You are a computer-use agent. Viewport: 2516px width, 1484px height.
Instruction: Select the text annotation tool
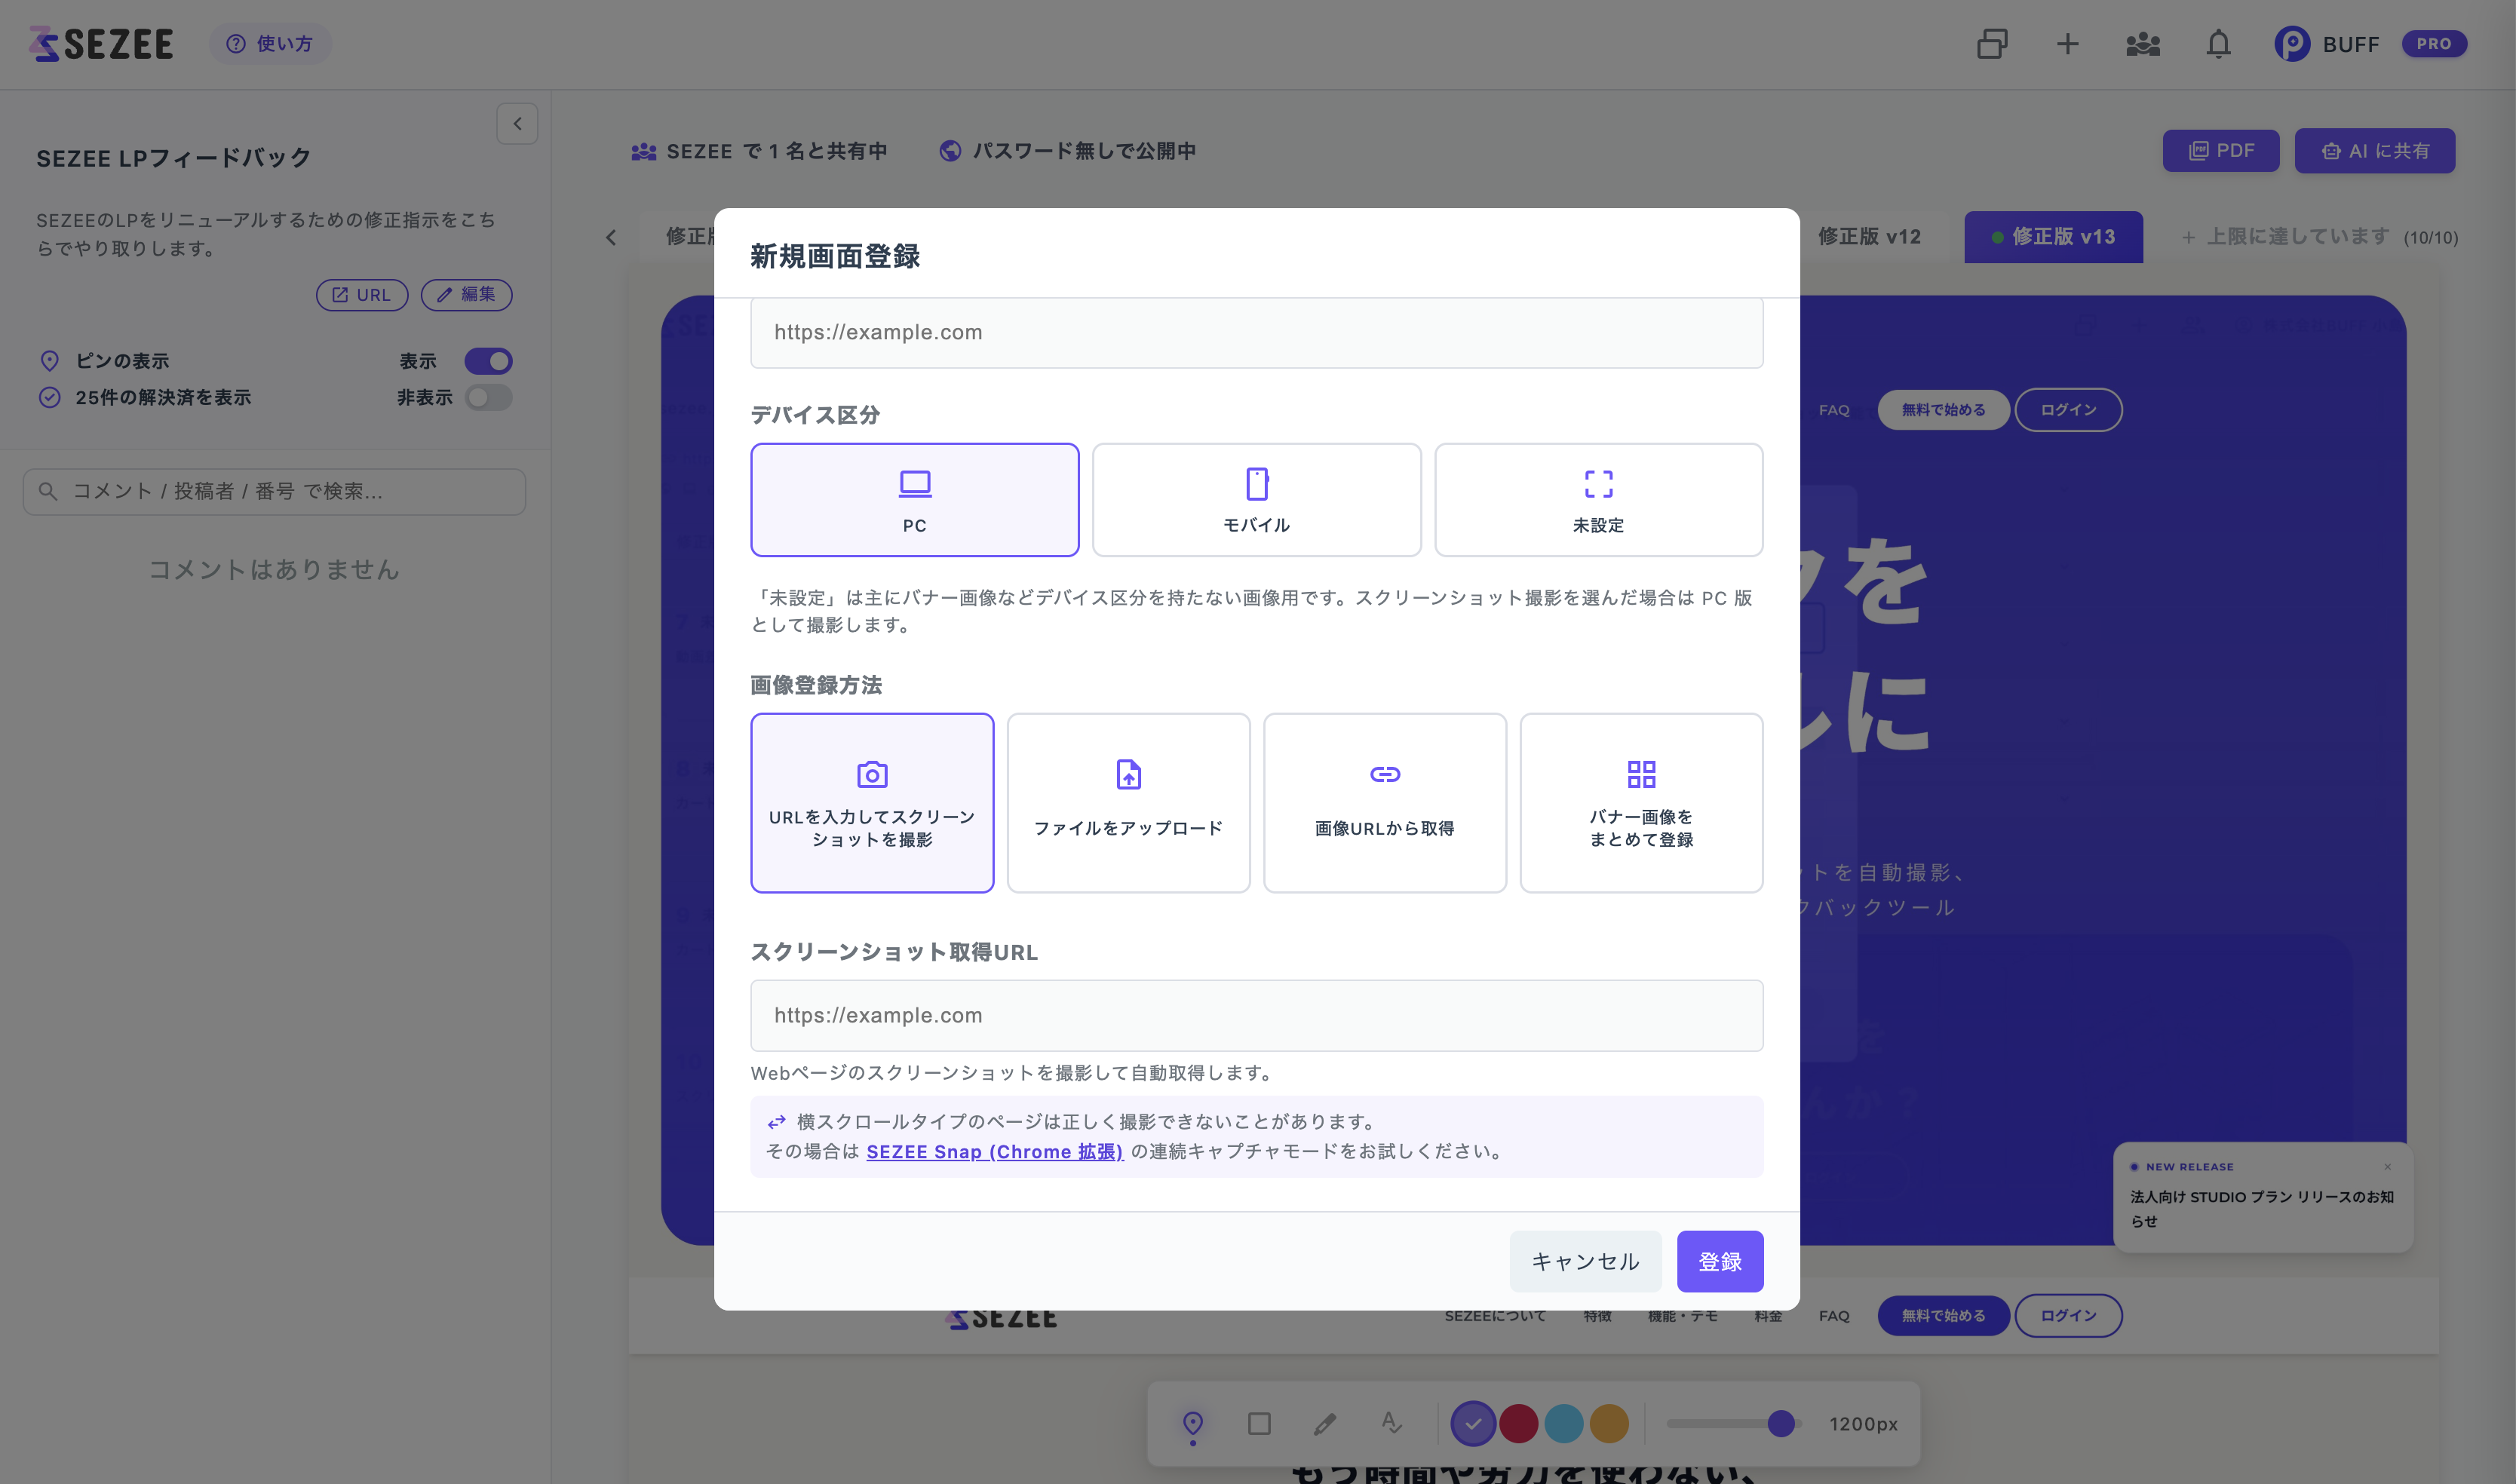tap(1391, 1422)
